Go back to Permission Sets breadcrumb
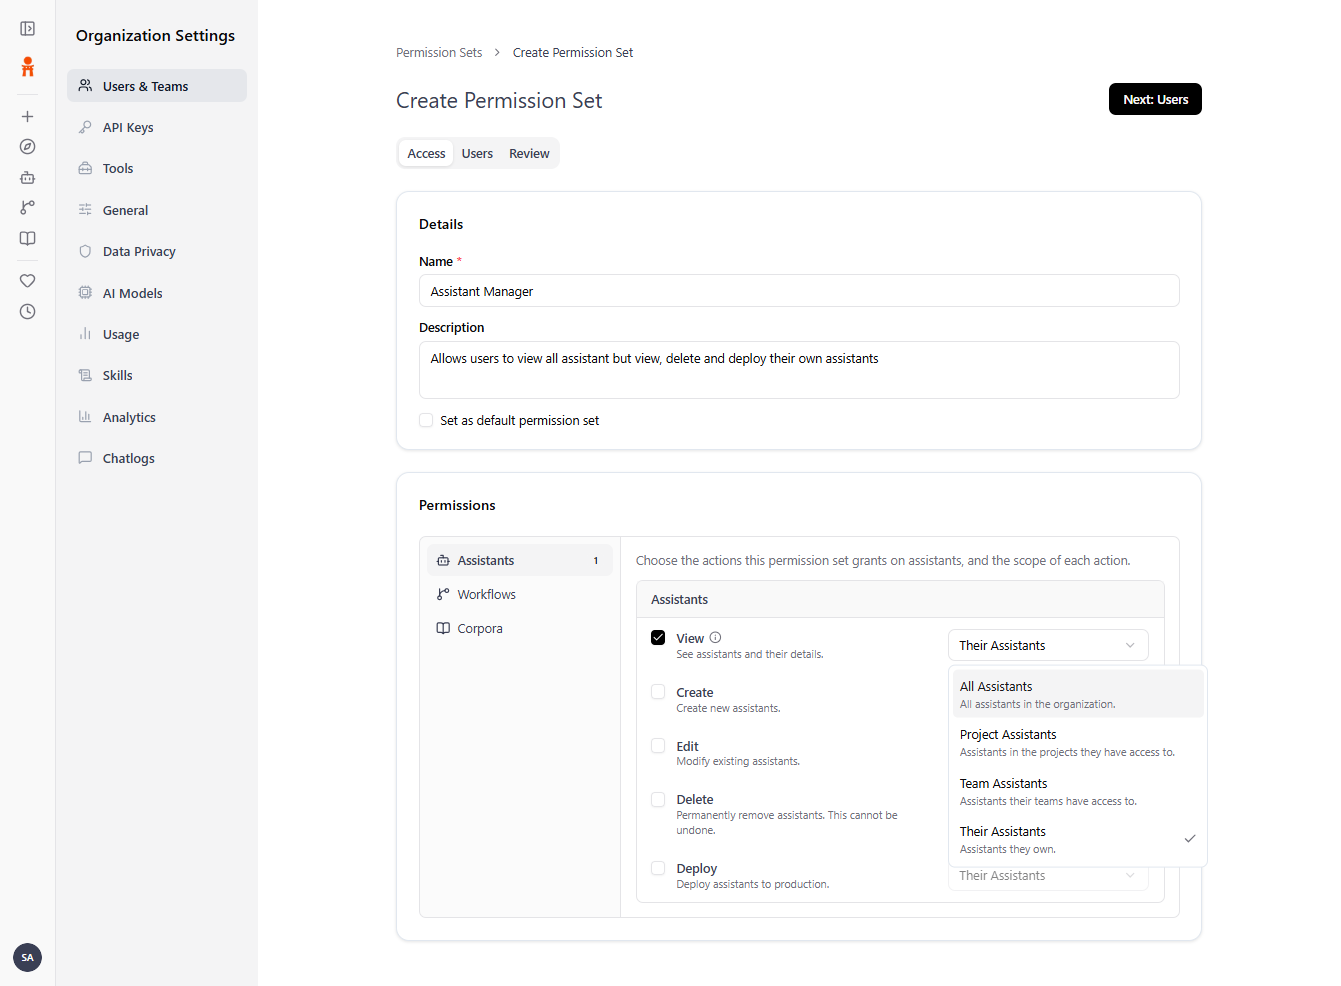1341x986 pixels. [439, 53]
